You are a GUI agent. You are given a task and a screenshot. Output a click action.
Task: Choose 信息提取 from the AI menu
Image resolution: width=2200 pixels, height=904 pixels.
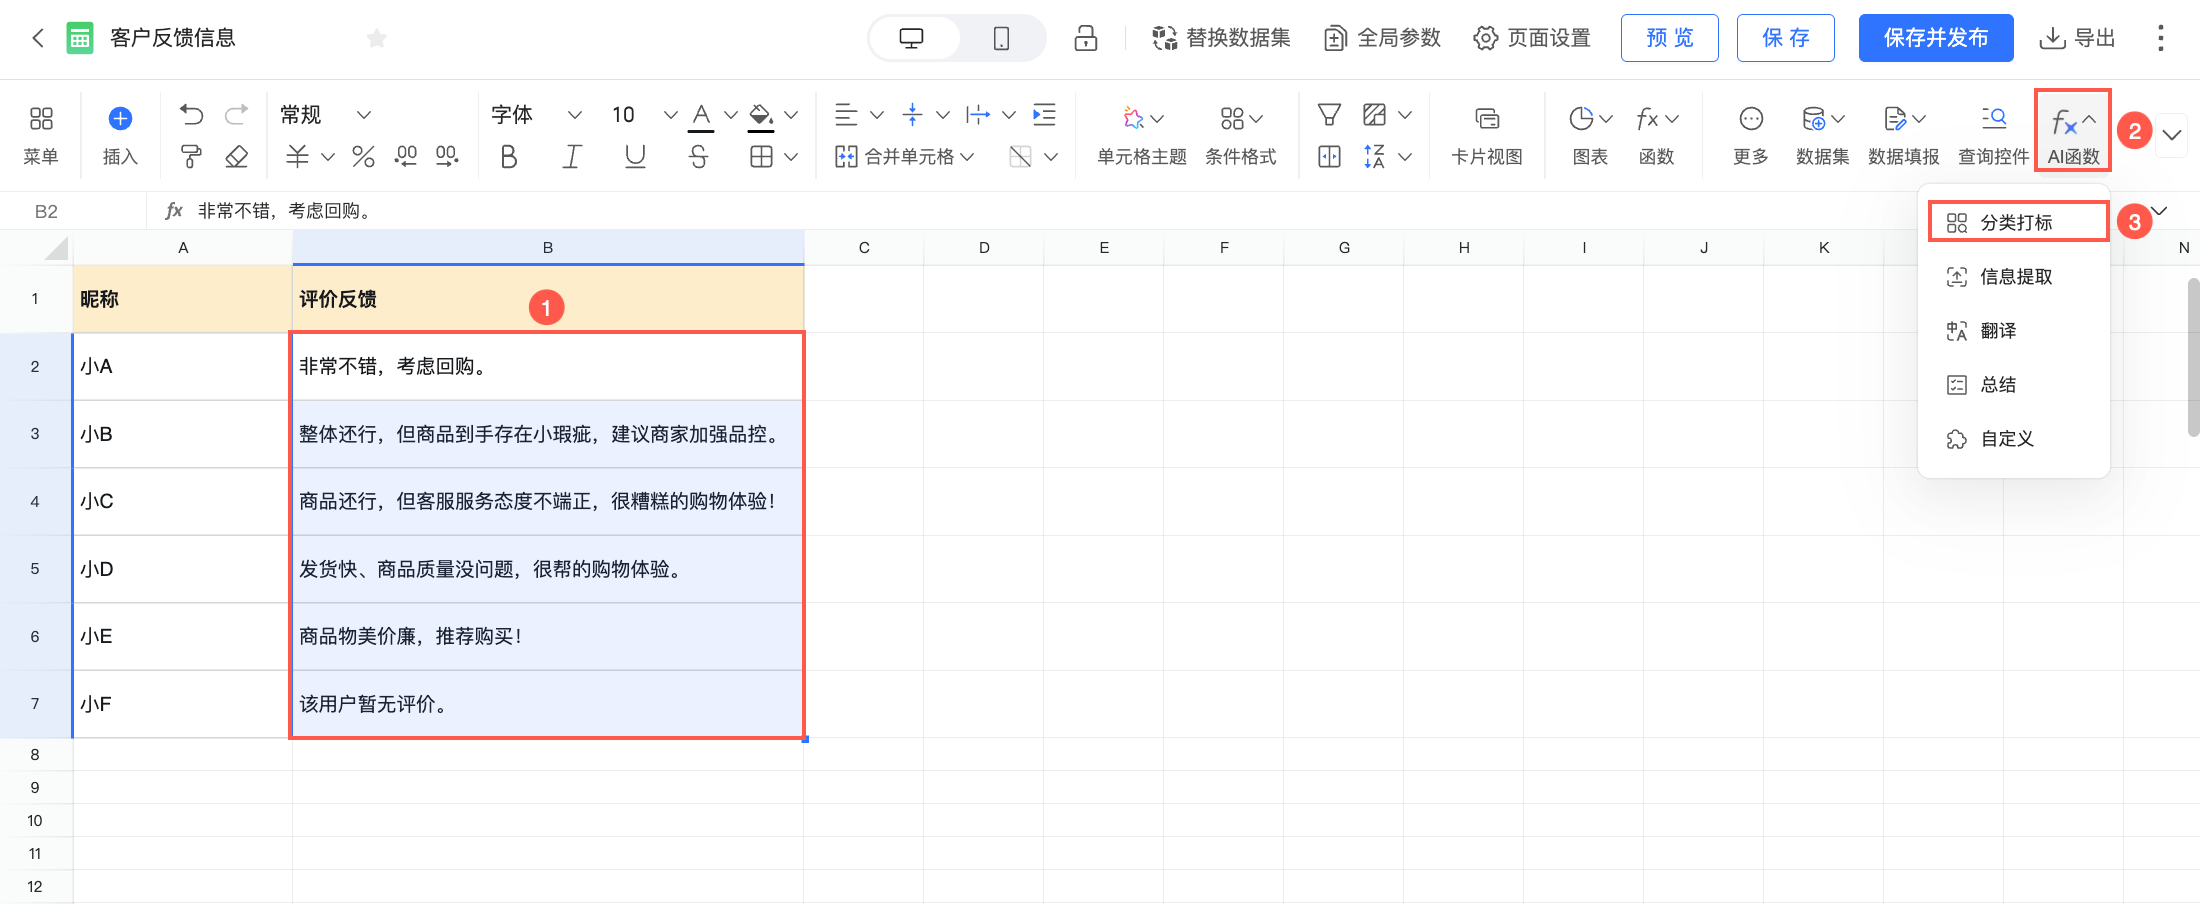(2014, 277)
